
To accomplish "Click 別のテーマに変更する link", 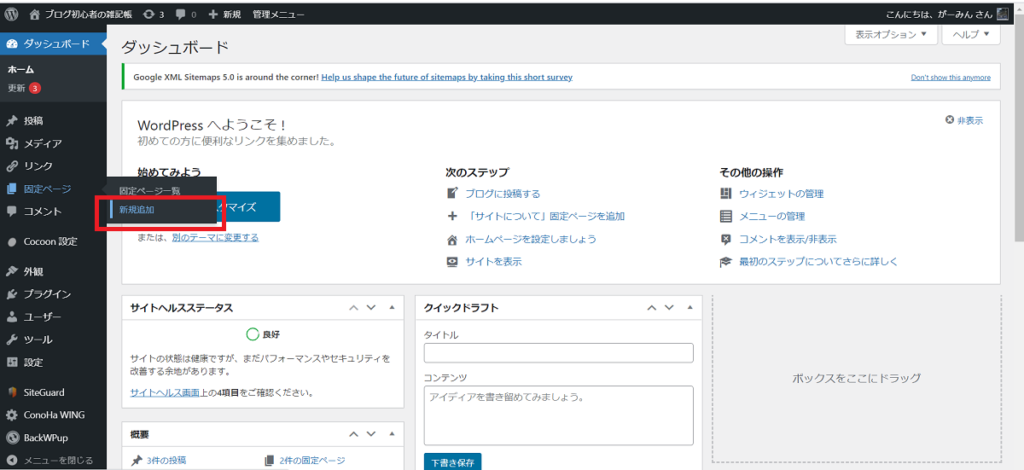I will 215,238.
